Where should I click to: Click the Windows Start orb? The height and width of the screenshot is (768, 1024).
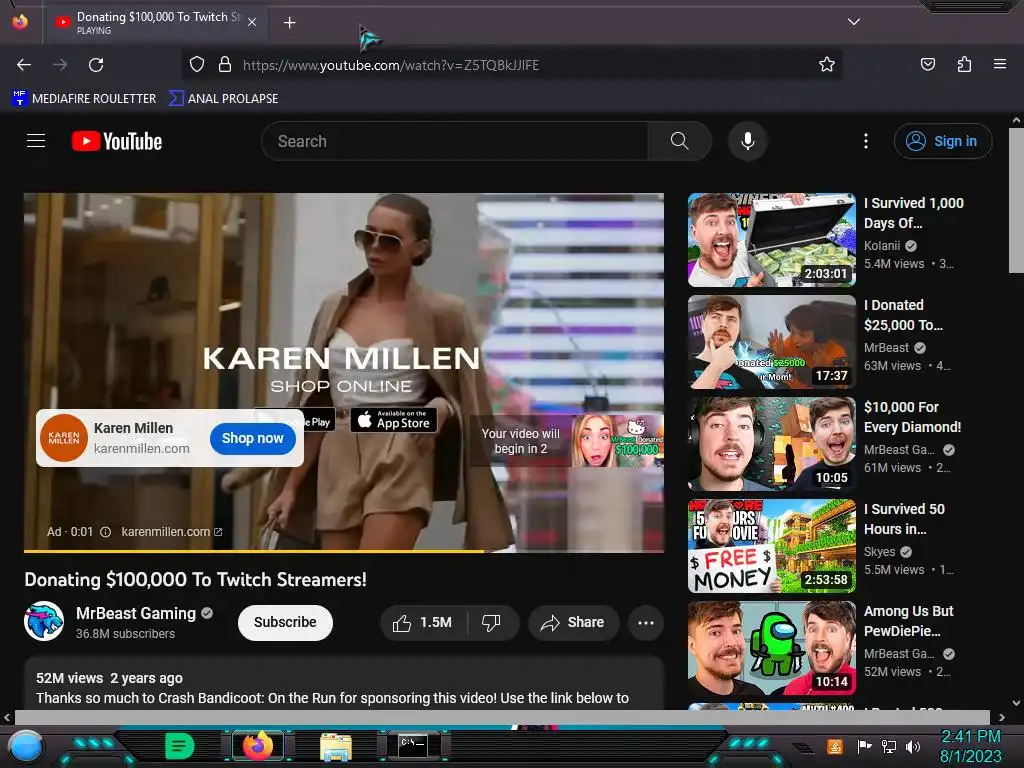[25, 746]
